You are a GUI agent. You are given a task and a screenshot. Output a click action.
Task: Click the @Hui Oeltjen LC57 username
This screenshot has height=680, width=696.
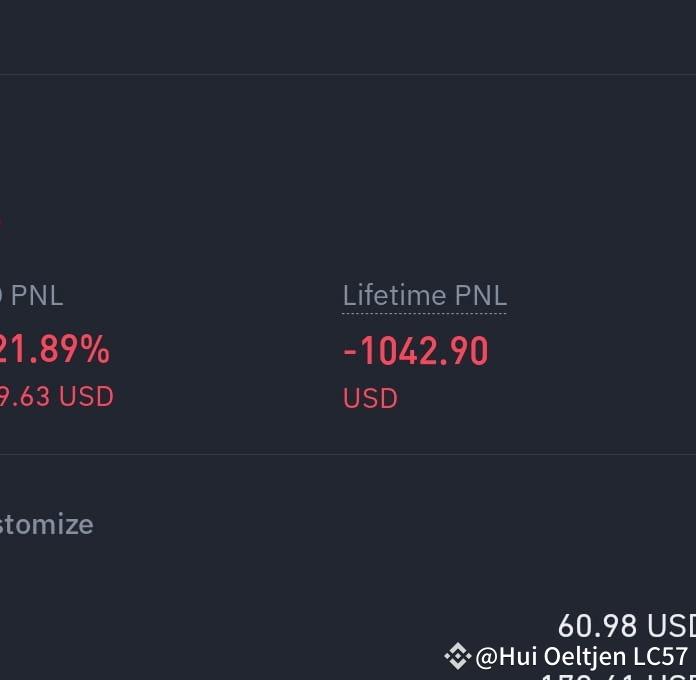581,656
